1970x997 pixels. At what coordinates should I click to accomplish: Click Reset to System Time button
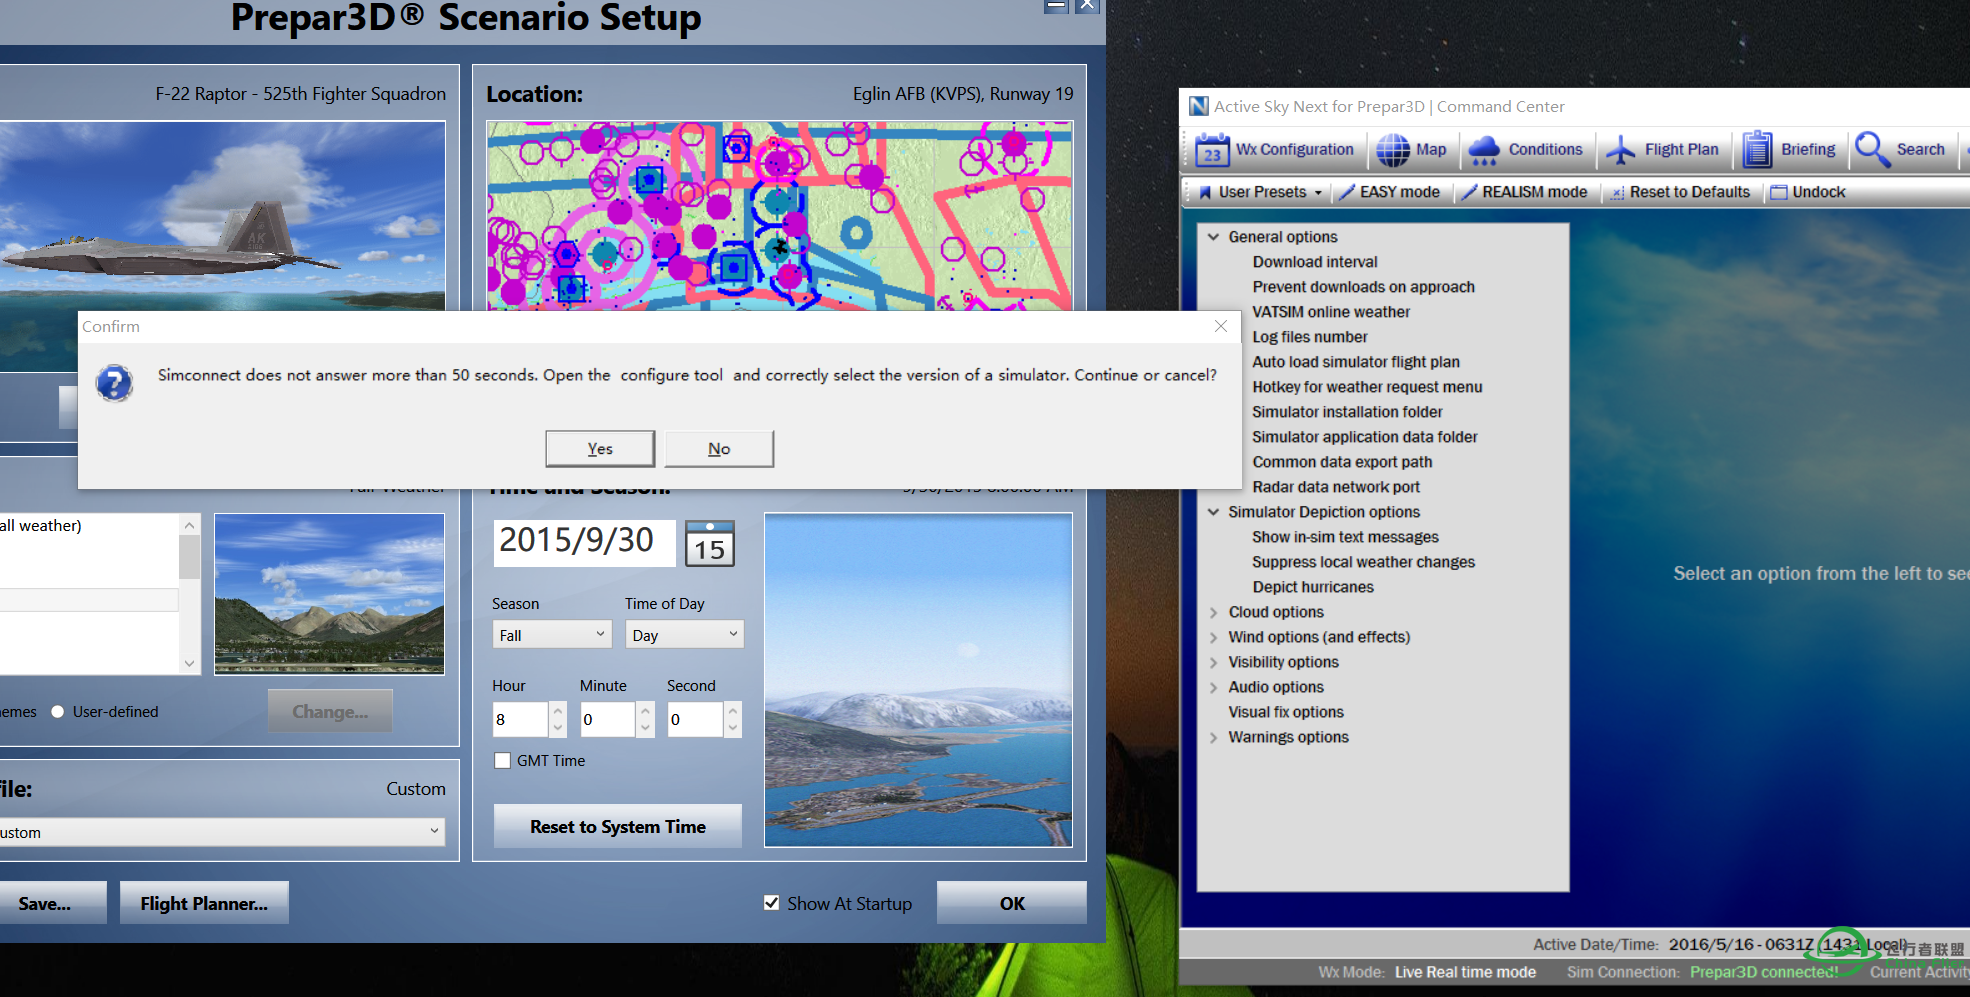point(618,827)
